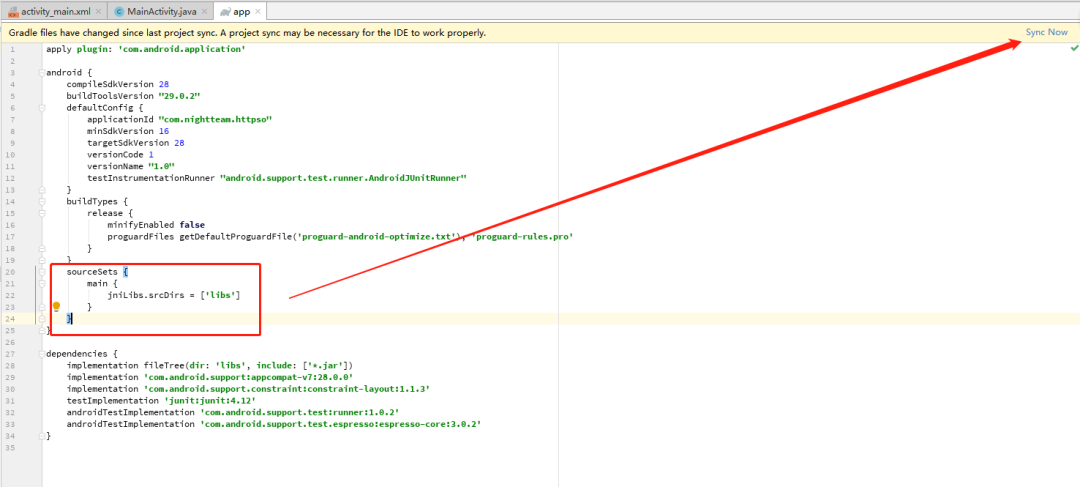Click the Sync Now link
The image size is (1080, 487).
click(1046, 32)
